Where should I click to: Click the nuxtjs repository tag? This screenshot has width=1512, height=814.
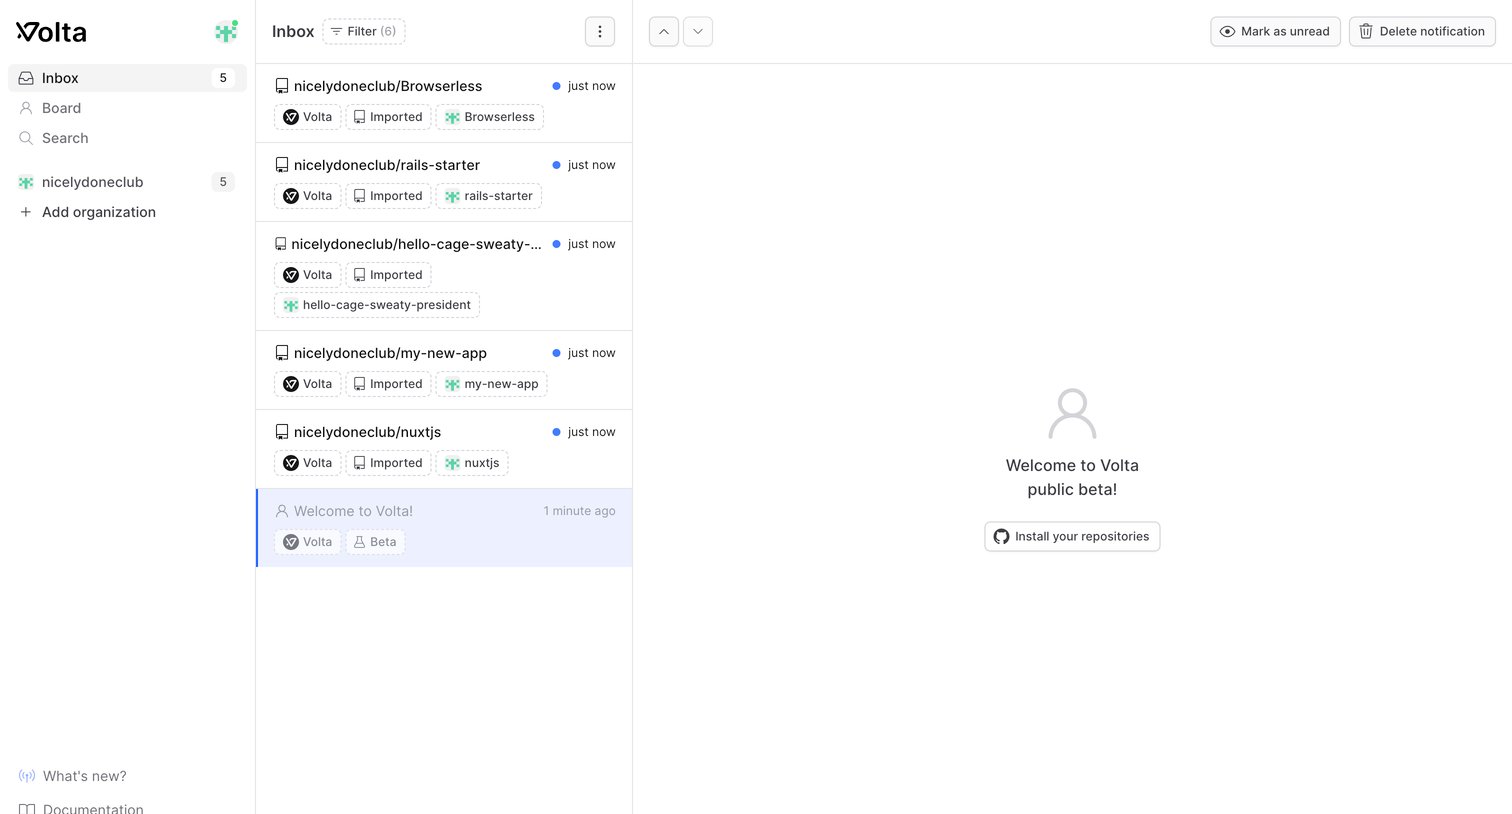pyautogui.click(x=472, y=463)
